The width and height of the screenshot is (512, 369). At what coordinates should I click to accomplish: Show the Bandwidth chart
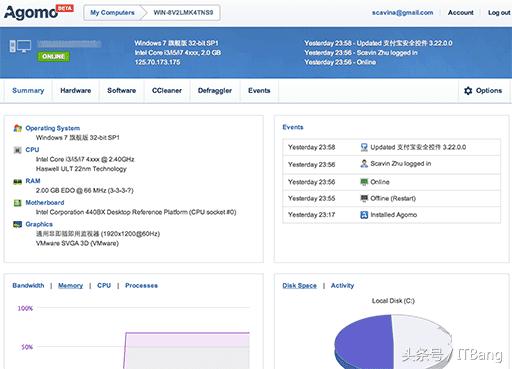click(28, 286)
